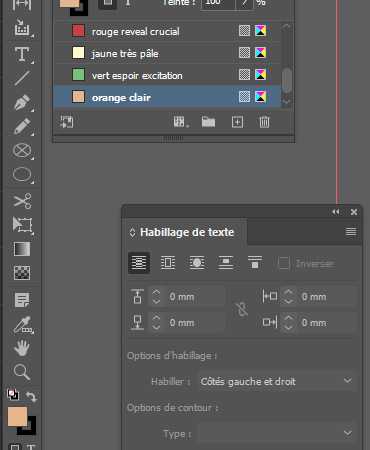The width and height of the screenshot is (370, 450).
Task: Select the Pen tool
Action: 22,102
